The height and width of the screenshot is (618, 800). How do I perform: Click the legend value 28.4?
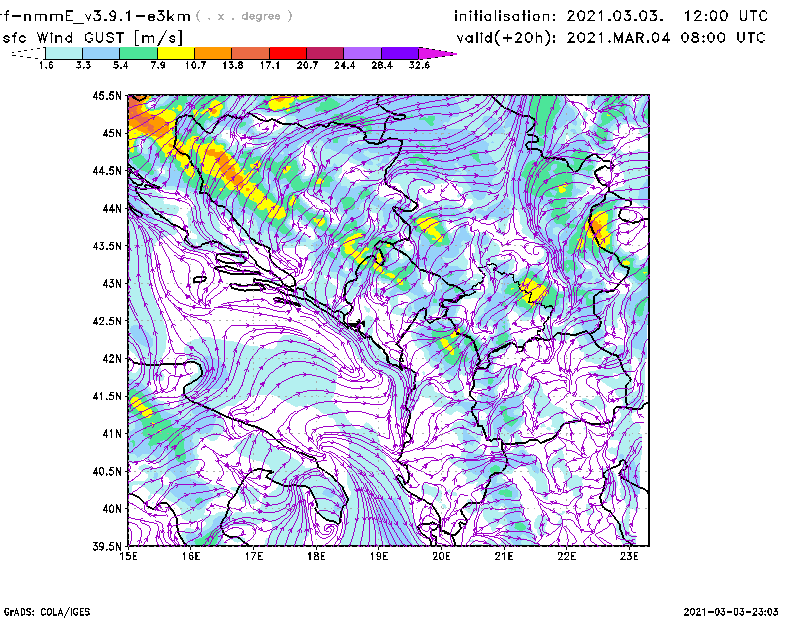pos(382,65)
